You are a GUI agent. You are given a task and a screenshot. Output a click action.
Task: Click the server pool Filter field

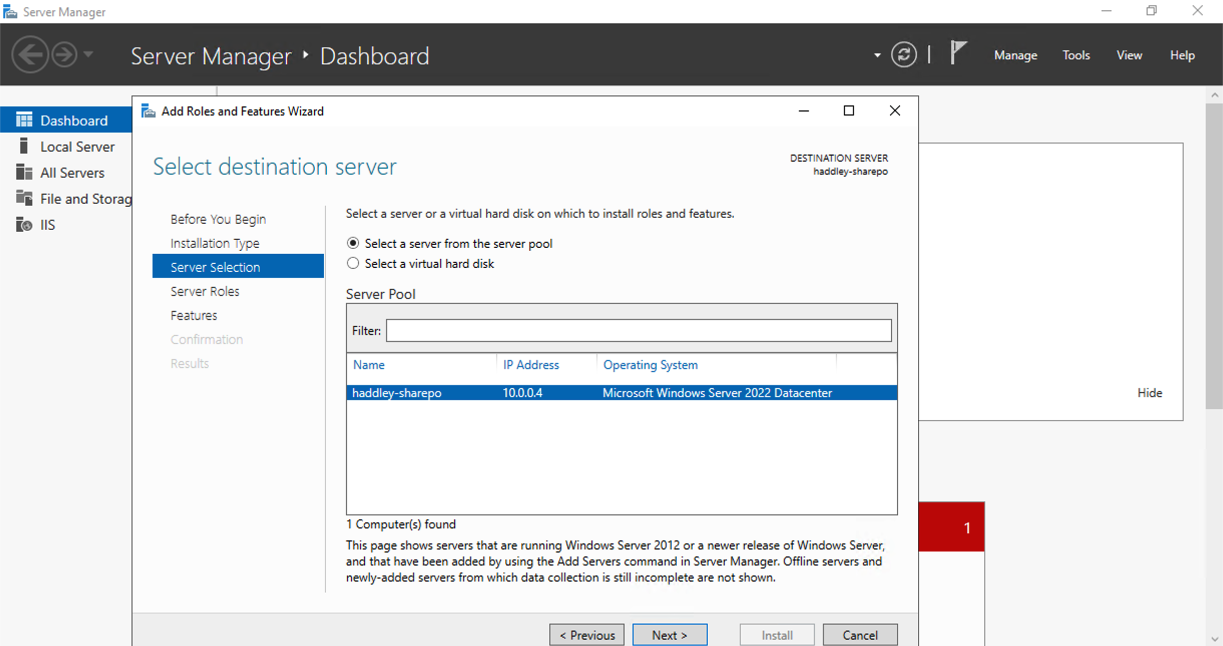tap(638, 330)
